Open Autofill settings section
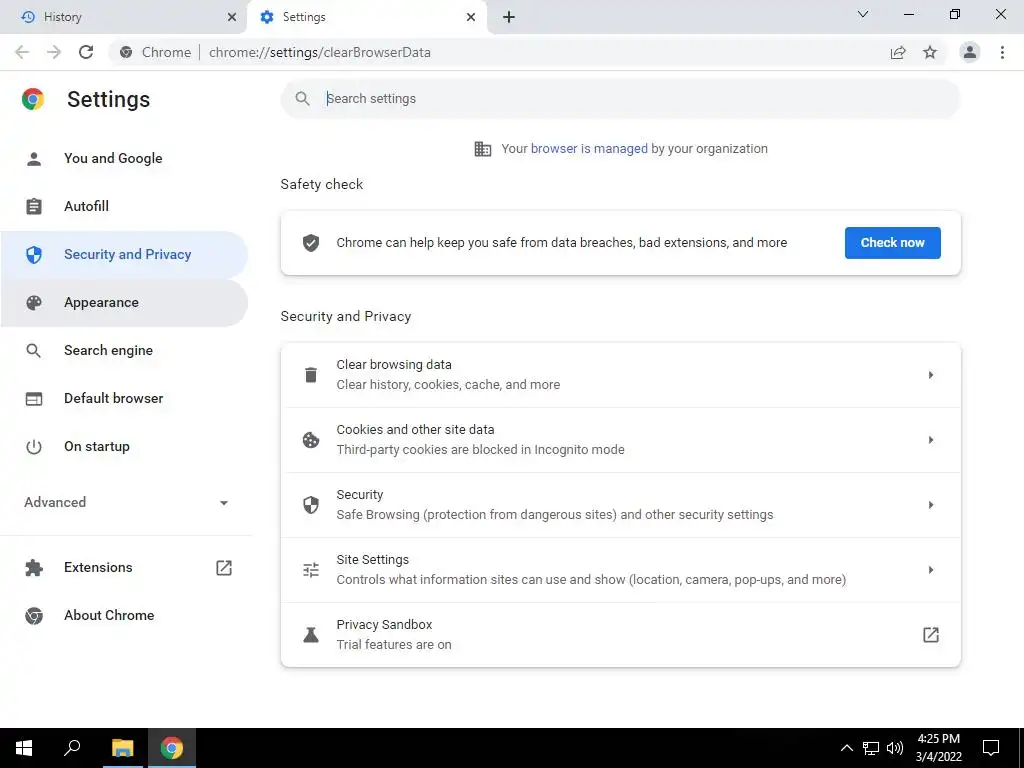The image size is (1024, 768). [x=124, y=206]
